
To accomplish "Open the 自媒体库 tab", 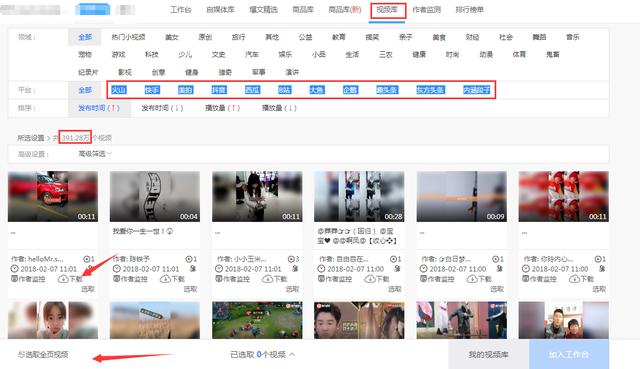I will [220, 9].
